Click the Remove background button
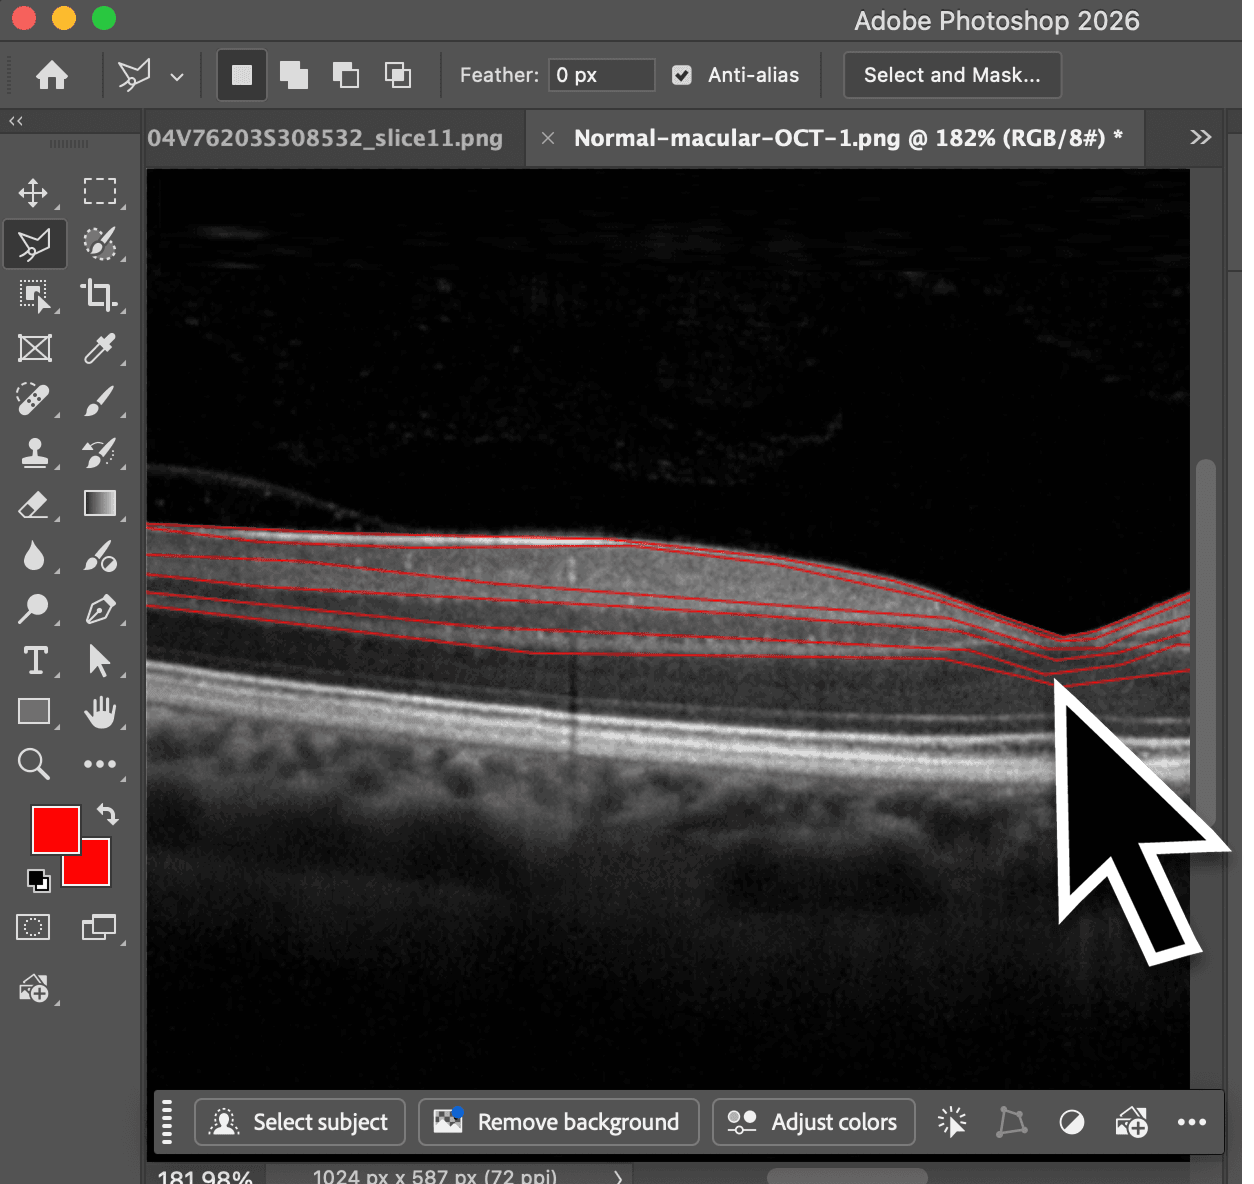Image resolution: width=1254 pixels, height=1184 pixels. click(x=559, y=1122)
